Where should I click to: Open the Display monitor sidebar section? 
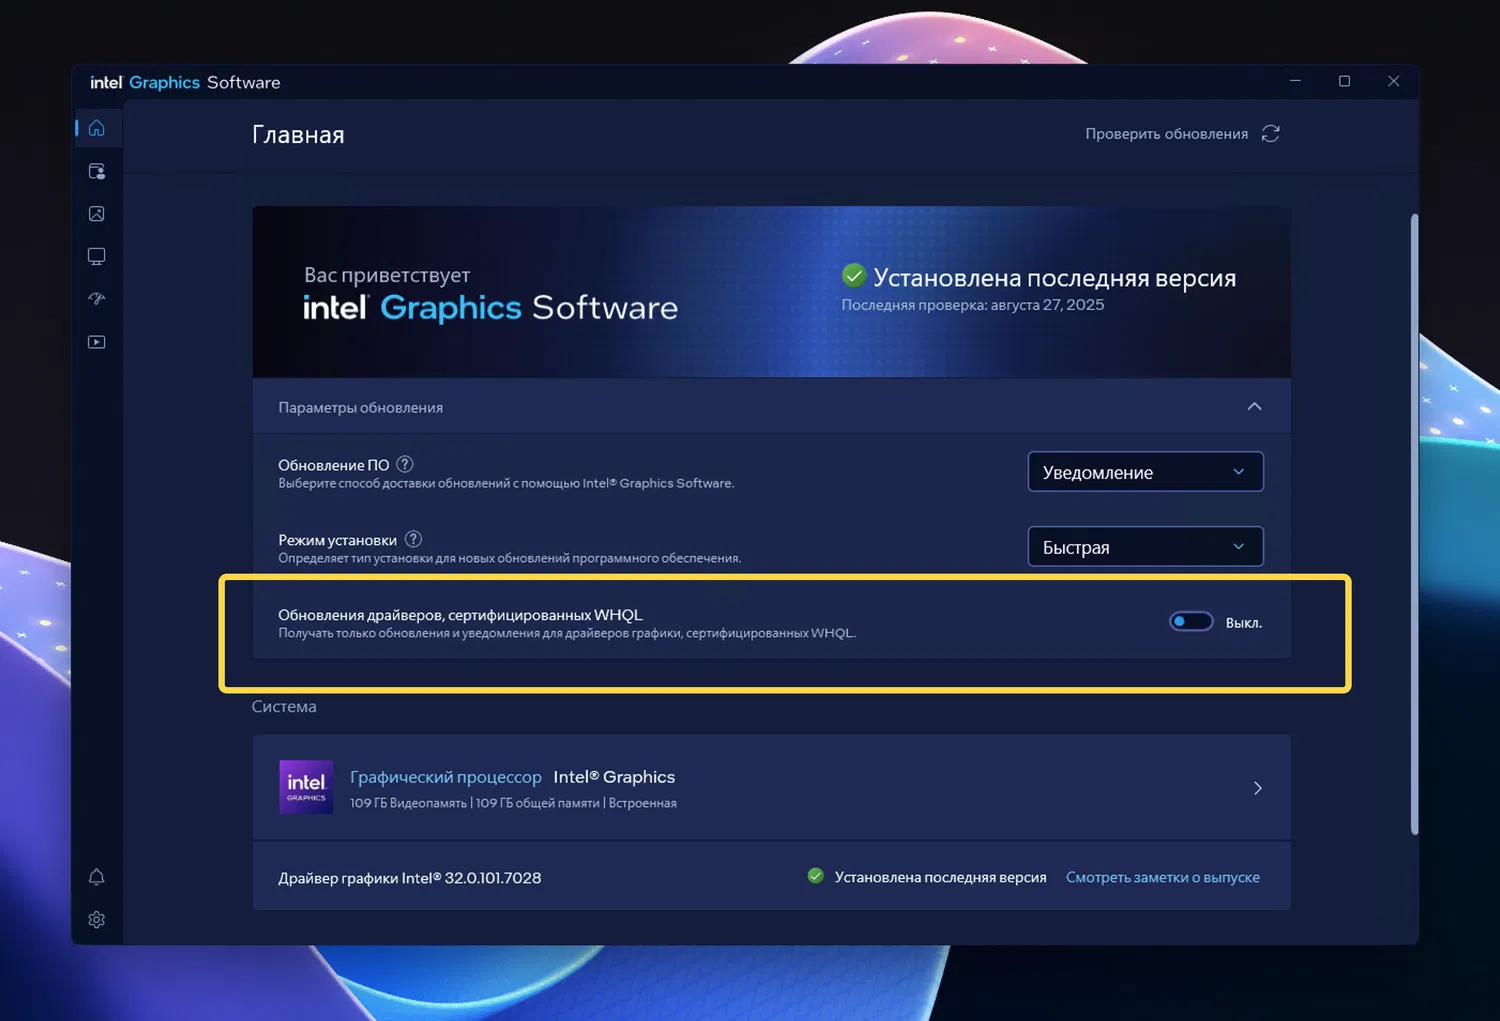[97, 257]
